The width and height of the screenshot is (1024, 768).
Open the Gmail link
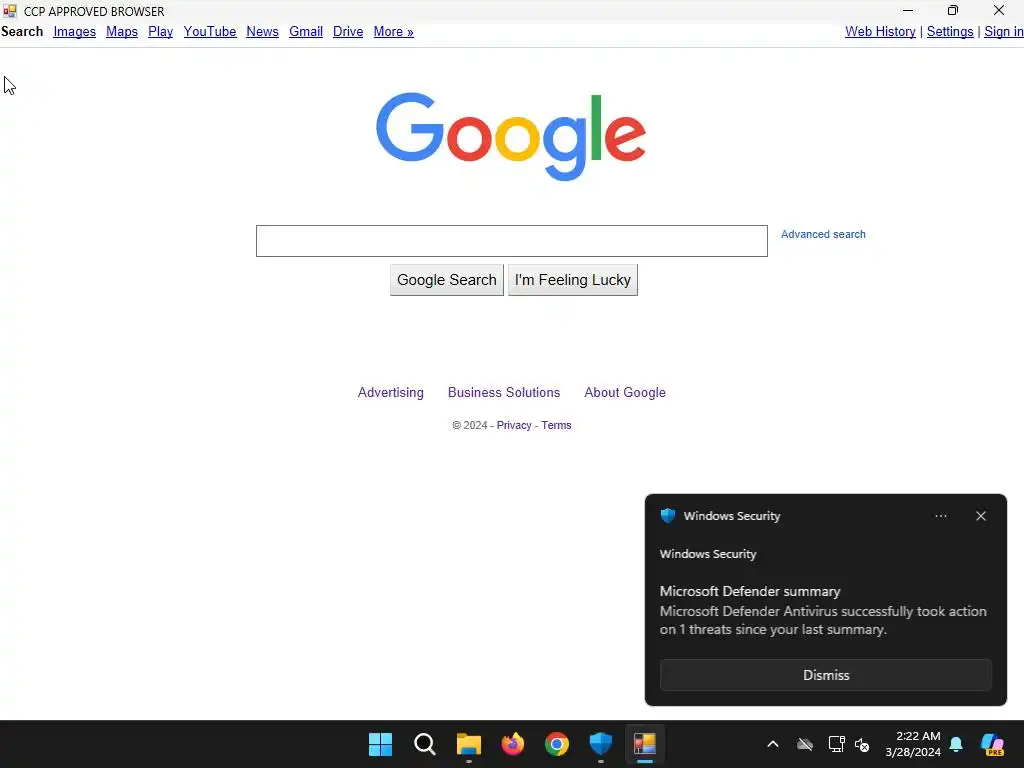[306, 31]
